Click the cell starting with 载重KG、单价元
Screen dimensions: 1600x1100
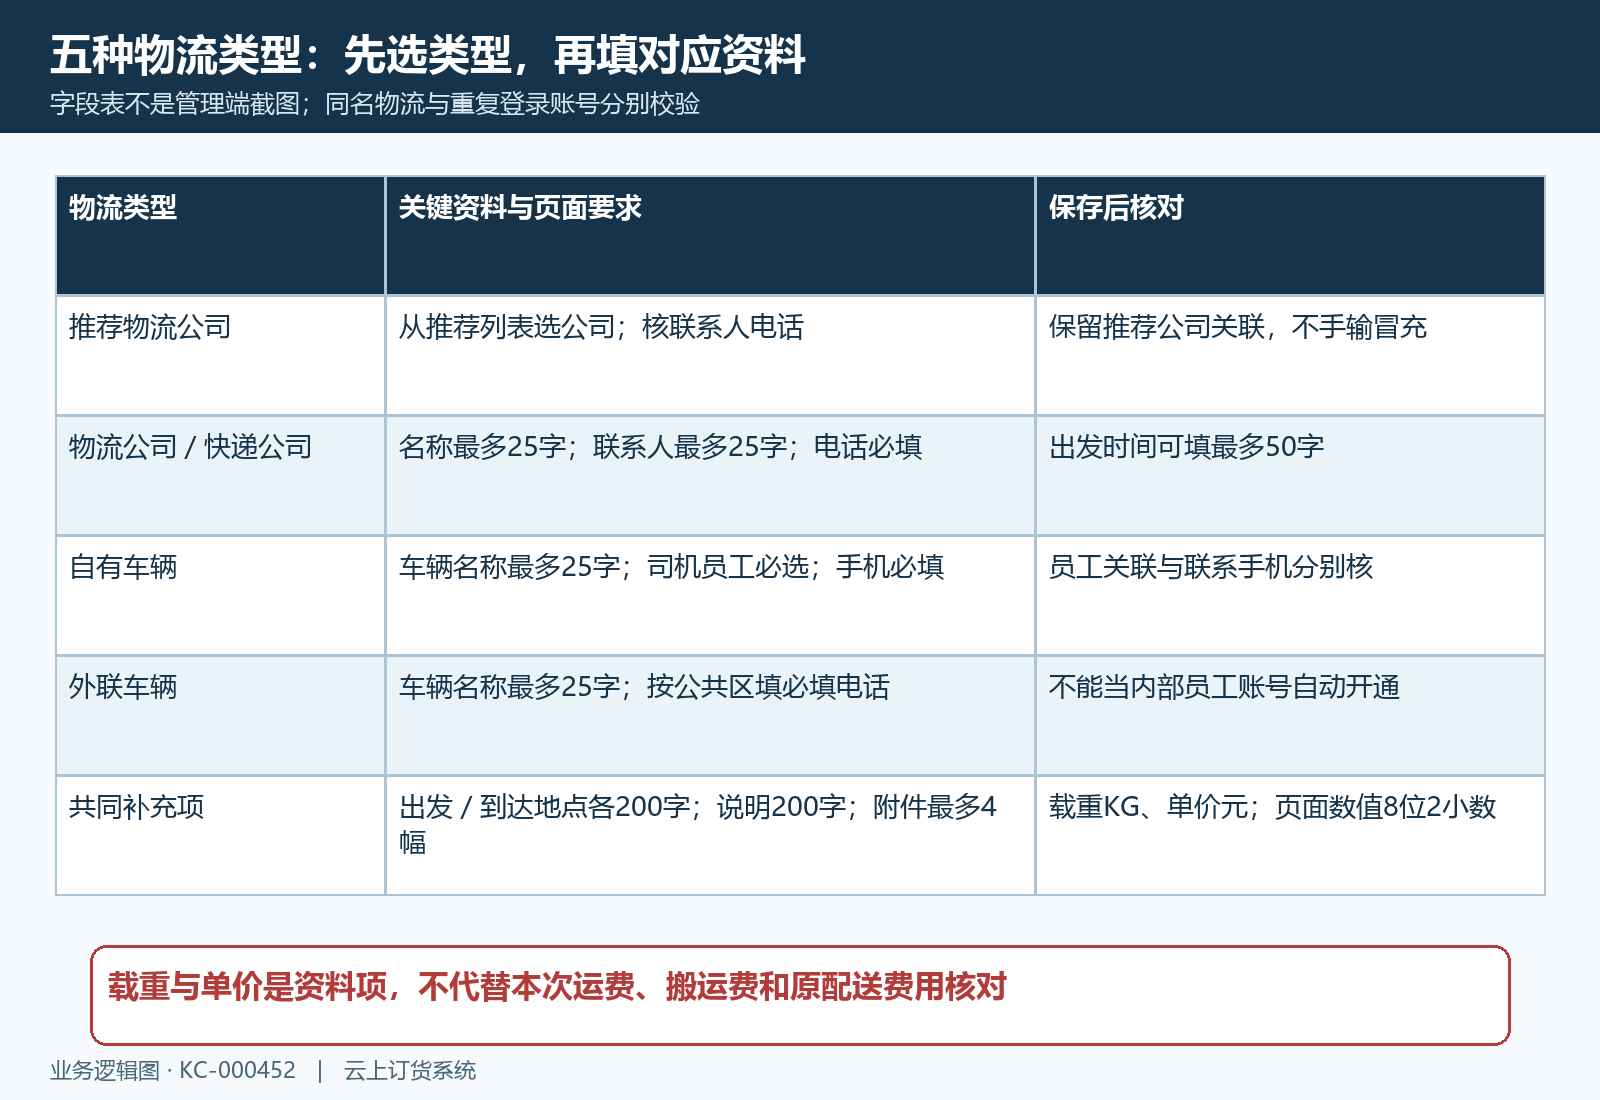1290,836
